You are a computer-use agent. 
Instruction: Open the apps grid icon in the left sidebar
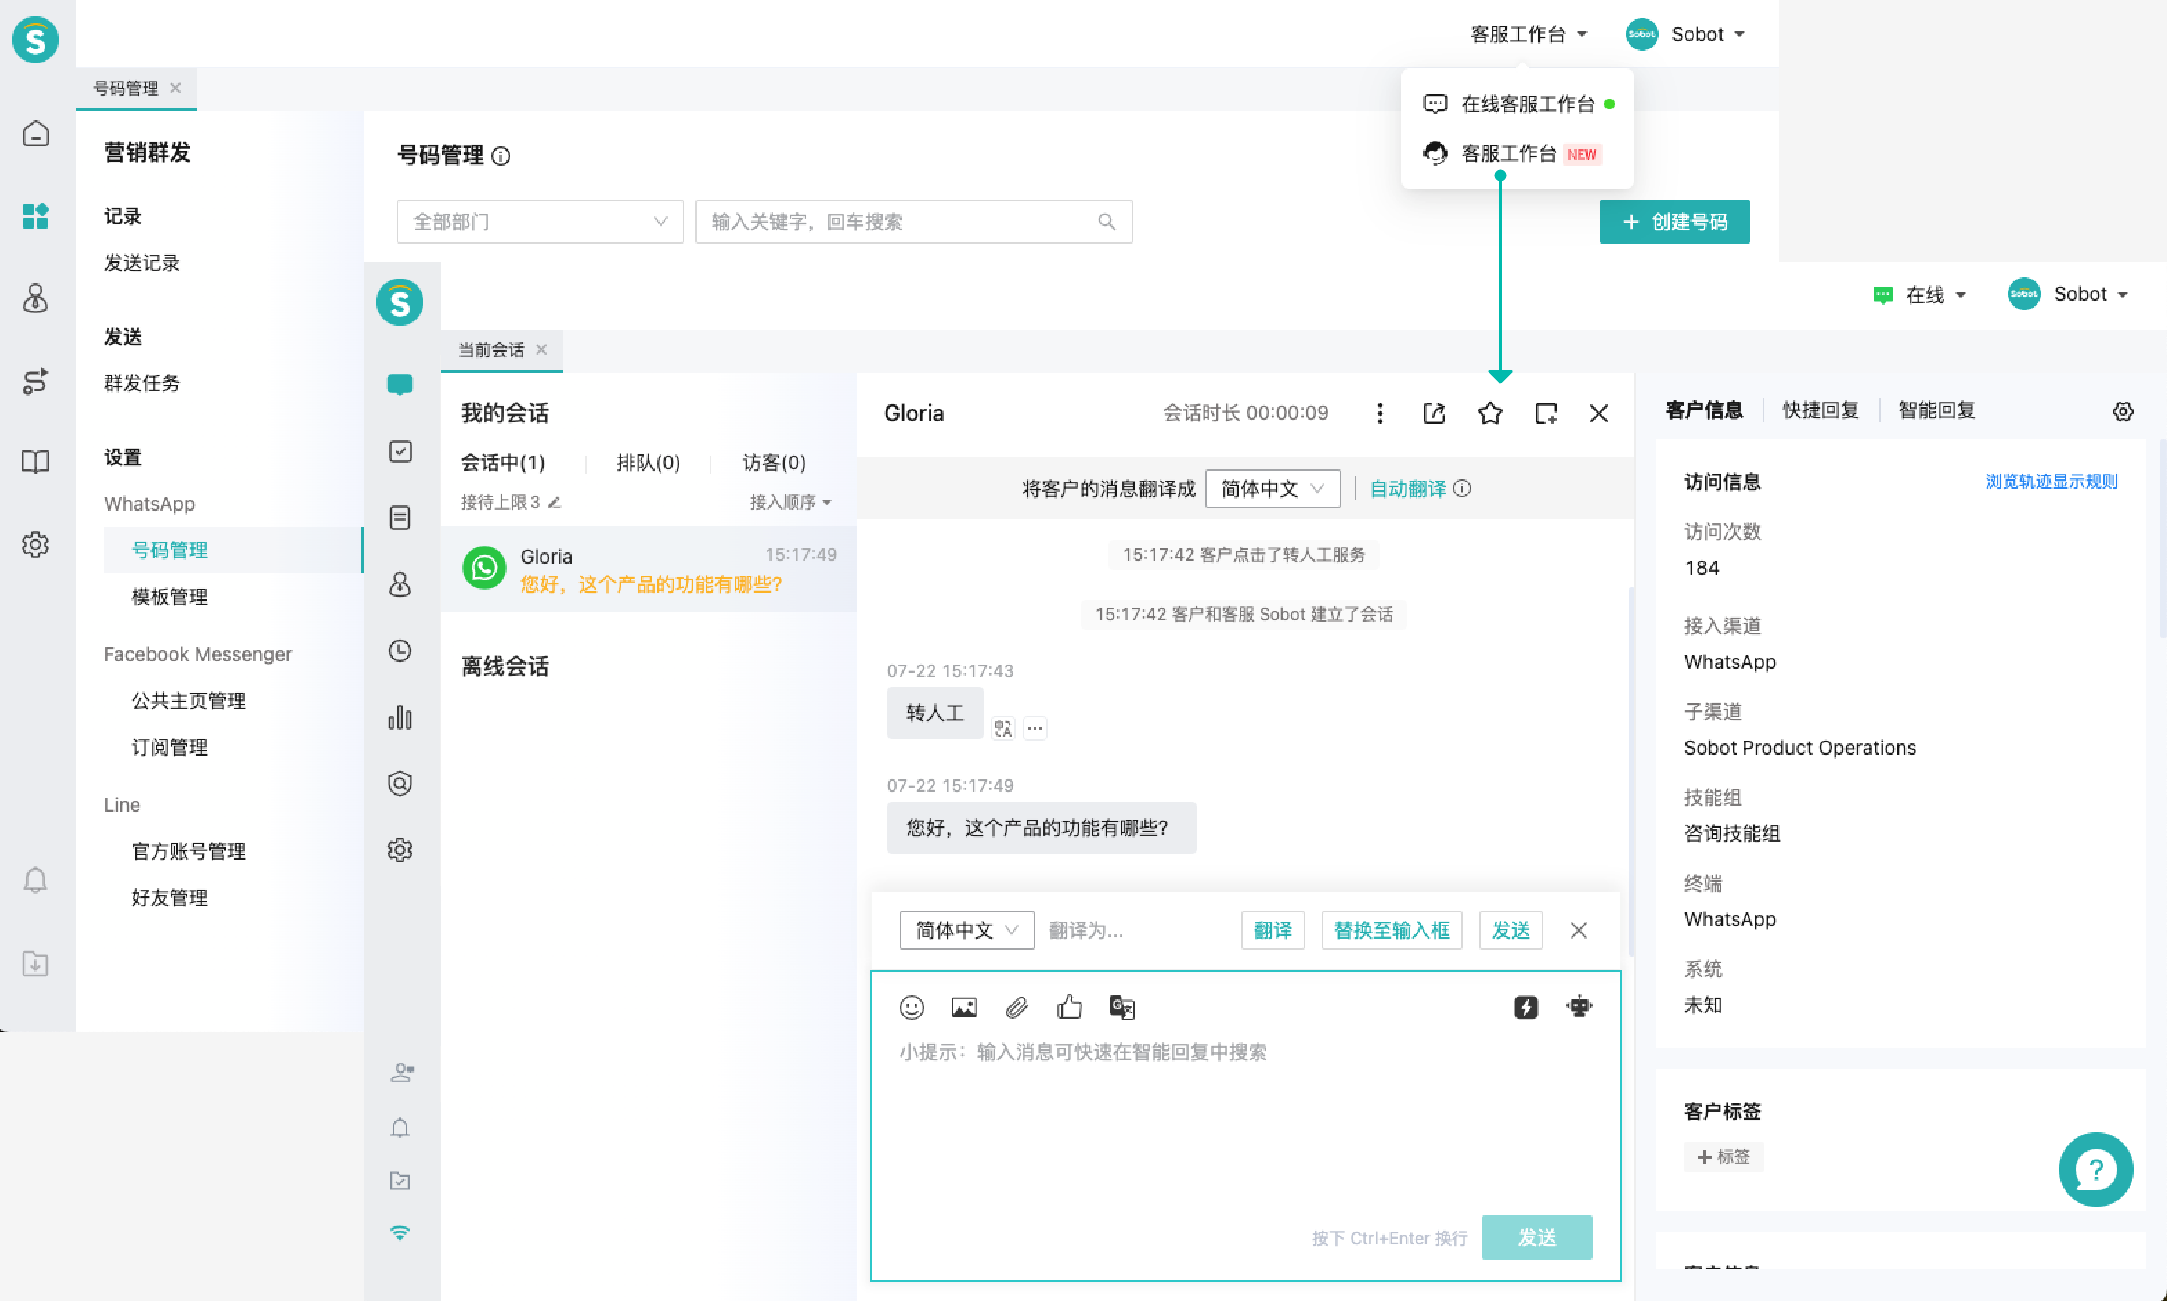pyautogui.click(x=36, y=216)
